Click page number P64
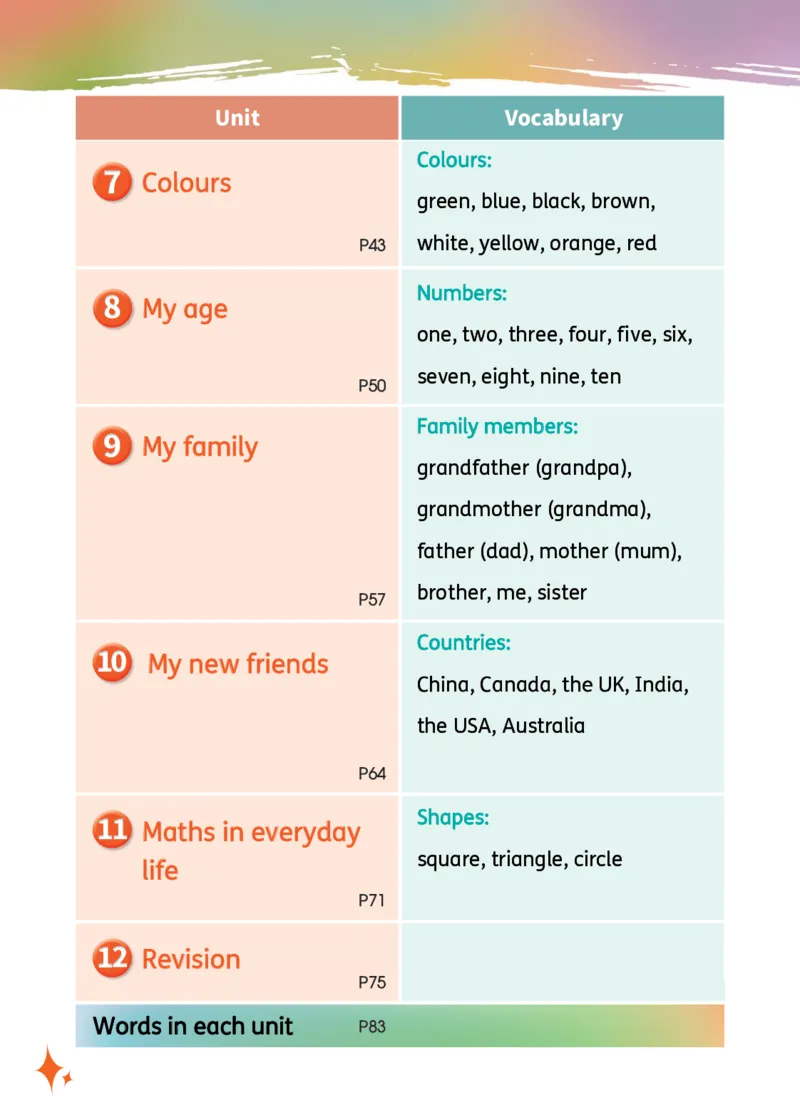Screen dimensions: 800x1120 (372, 774)
